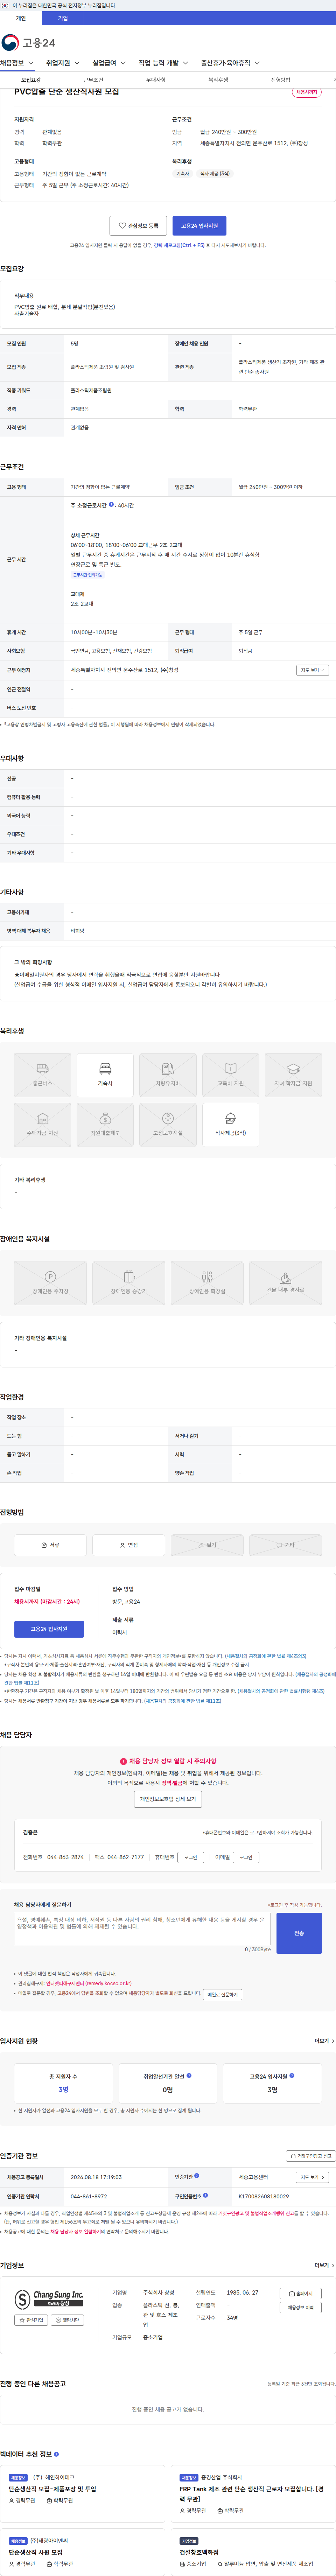Click the 필기 screening step icon
Viewport: 336px width, 2576px height.
tap(207, 1545)
